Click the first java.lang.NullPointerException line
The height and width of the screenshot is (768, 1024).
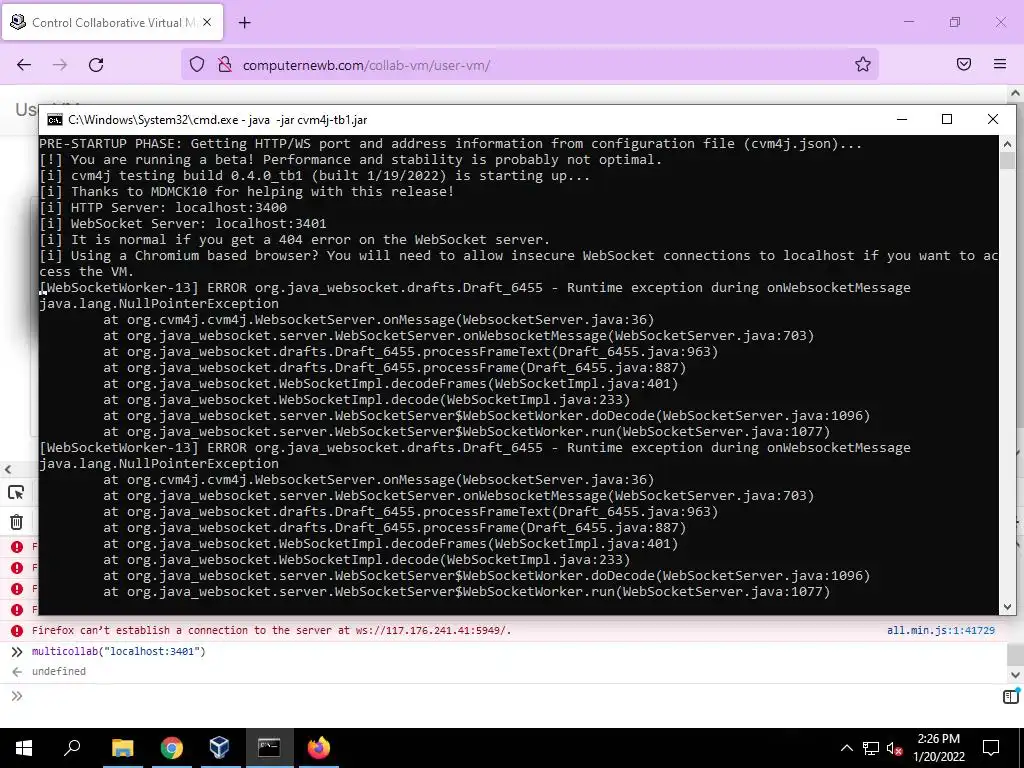(159, 304)
